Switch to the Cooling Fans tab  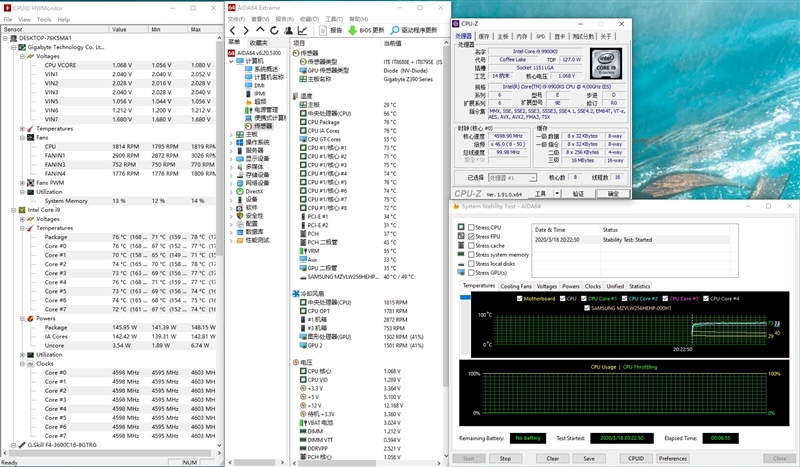tap(516, 286)
